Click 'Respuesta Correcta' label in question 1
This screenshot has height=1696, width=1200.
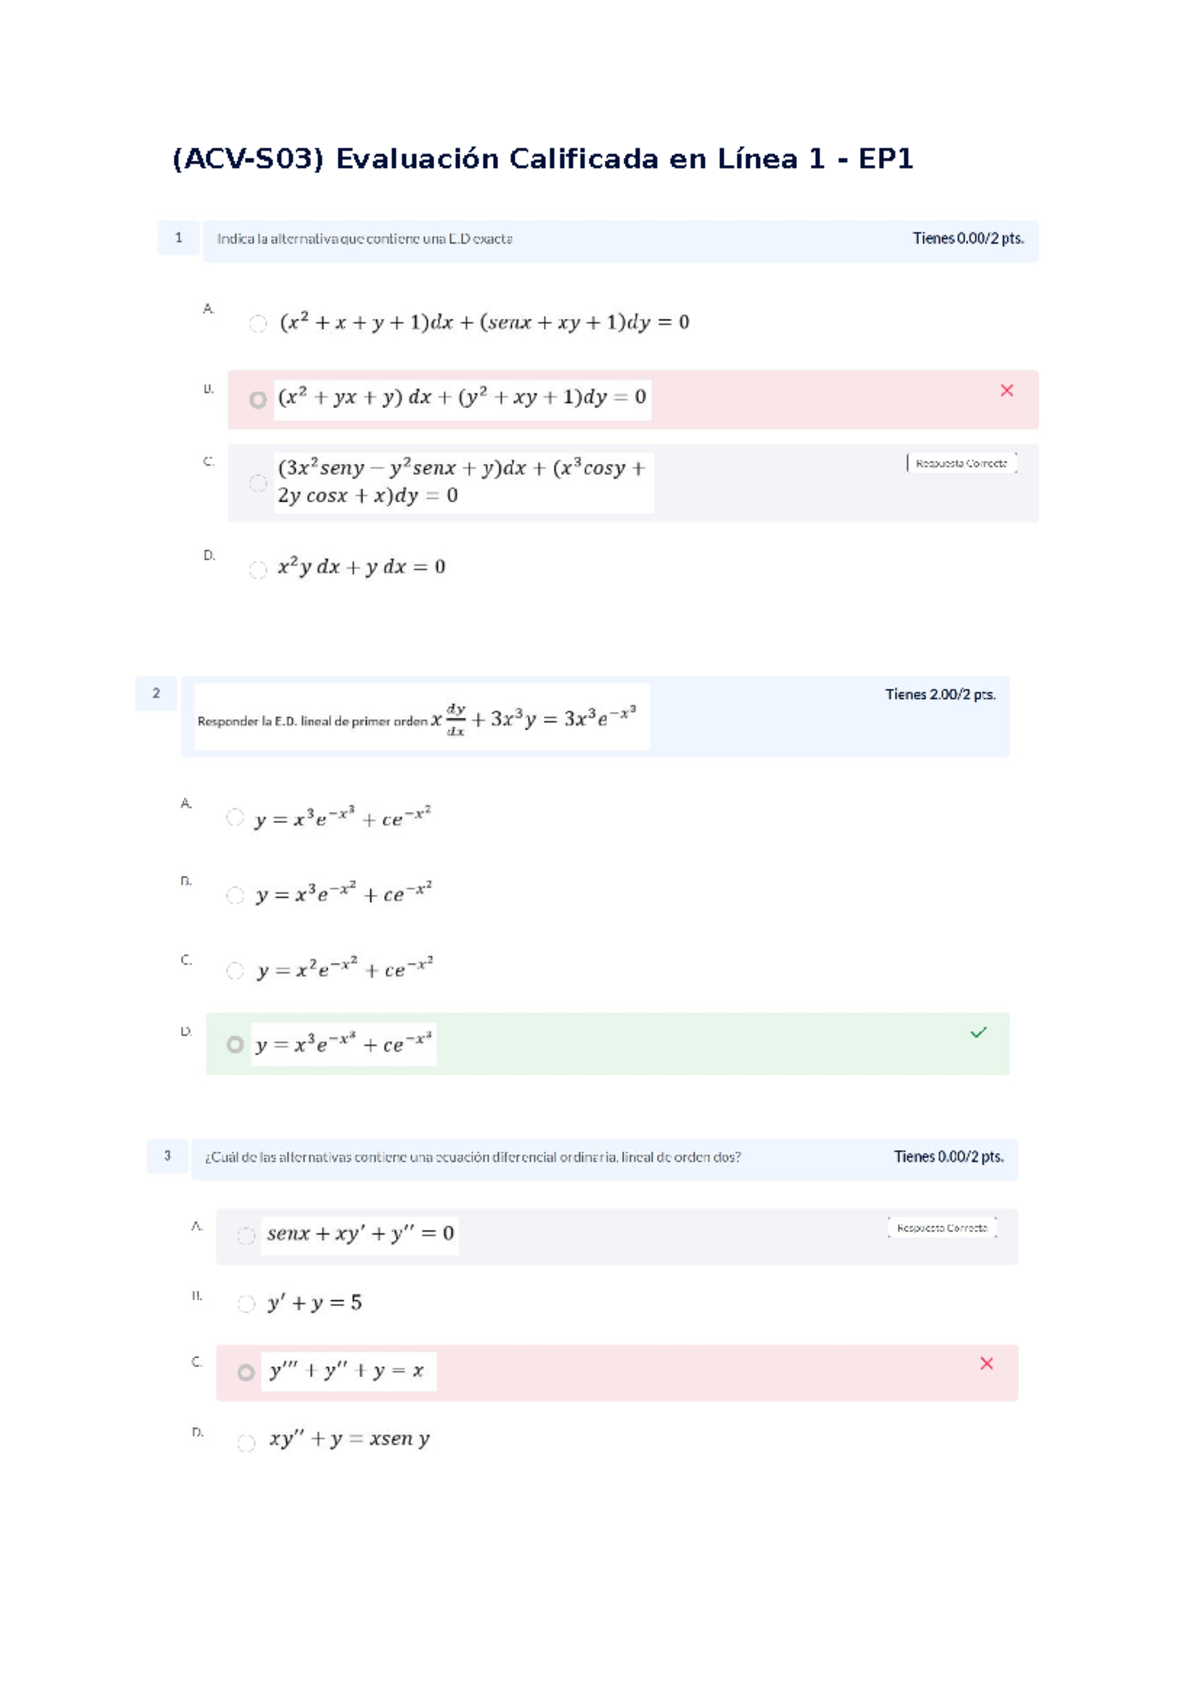[x=961, y=463]
